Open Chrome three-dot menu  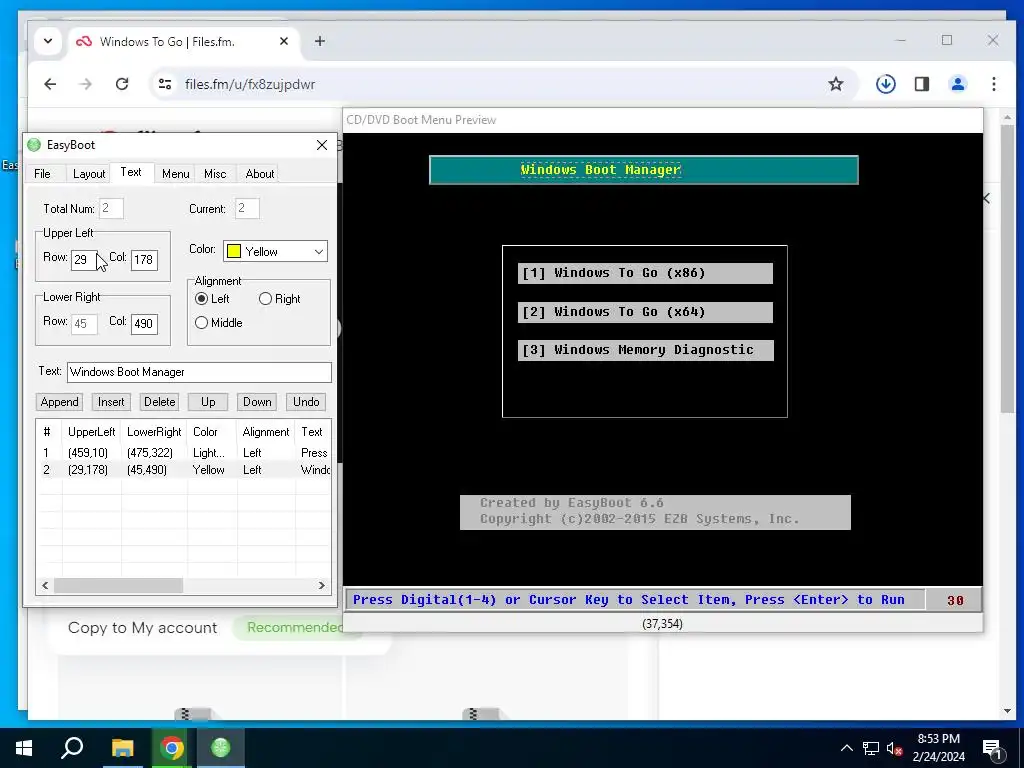pos(993,84)
